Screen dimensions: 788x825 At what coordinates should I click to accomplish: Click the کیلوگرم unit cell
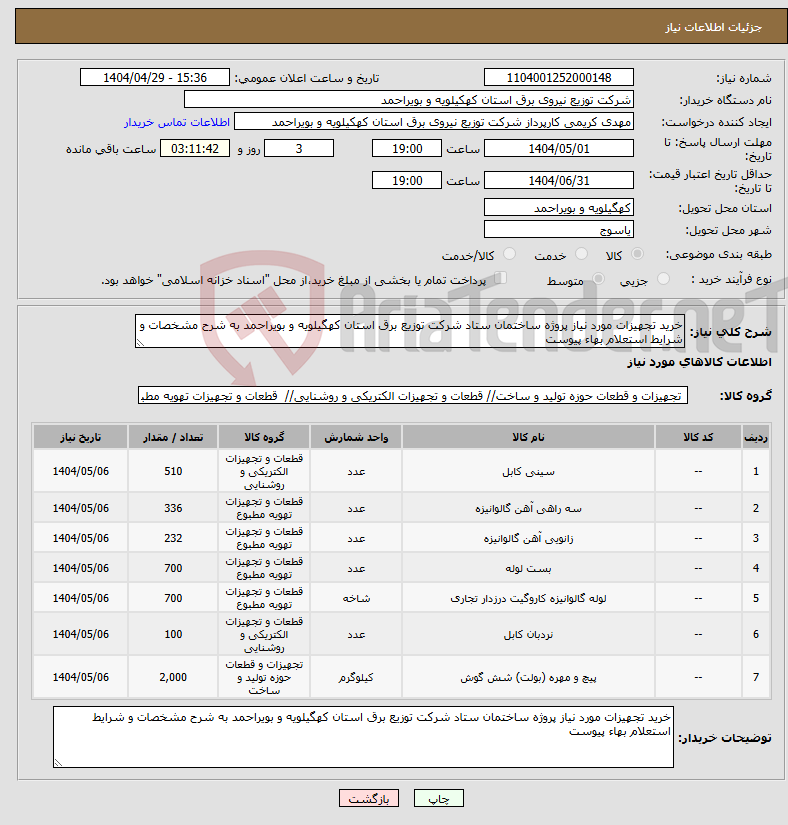[356, 678]
